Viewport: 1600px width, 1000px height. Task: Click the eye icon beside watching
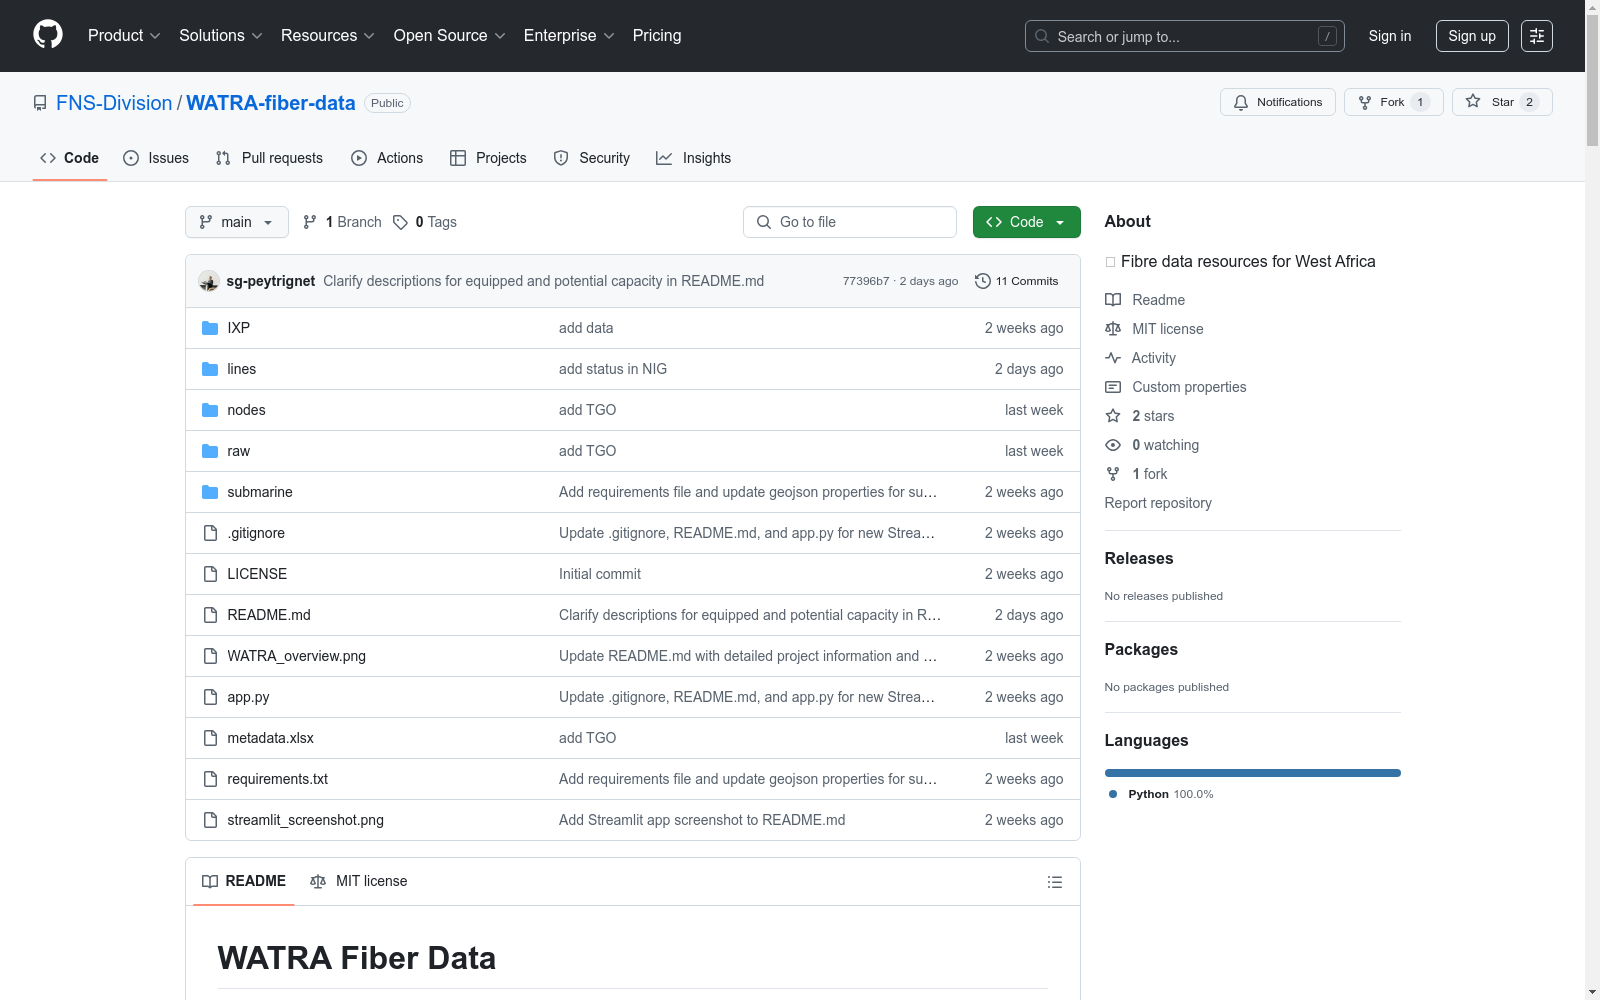(x=1113, y=445)
